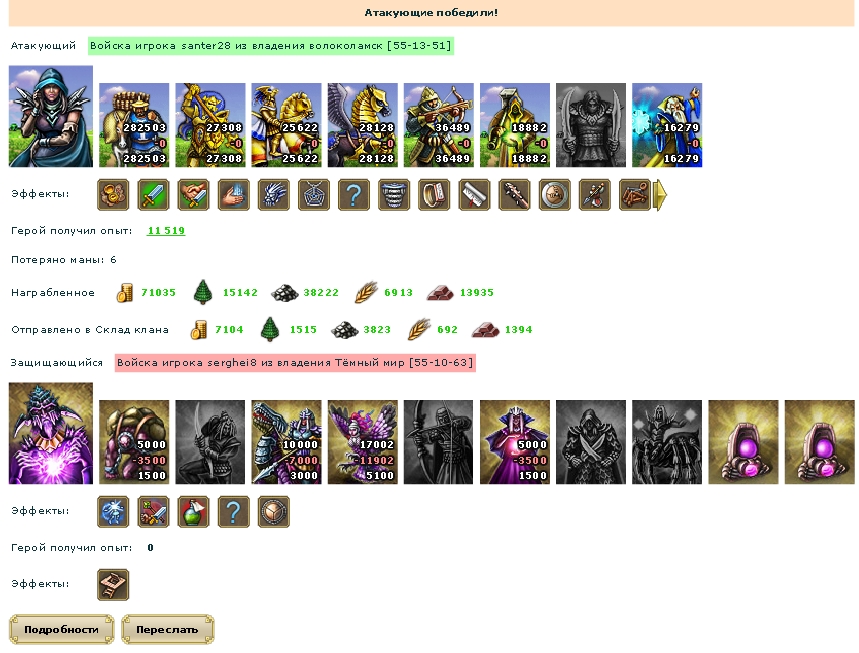Click the spiked club effect icon
The height and width of the screenshot is (653, 859).
point(514,195)
